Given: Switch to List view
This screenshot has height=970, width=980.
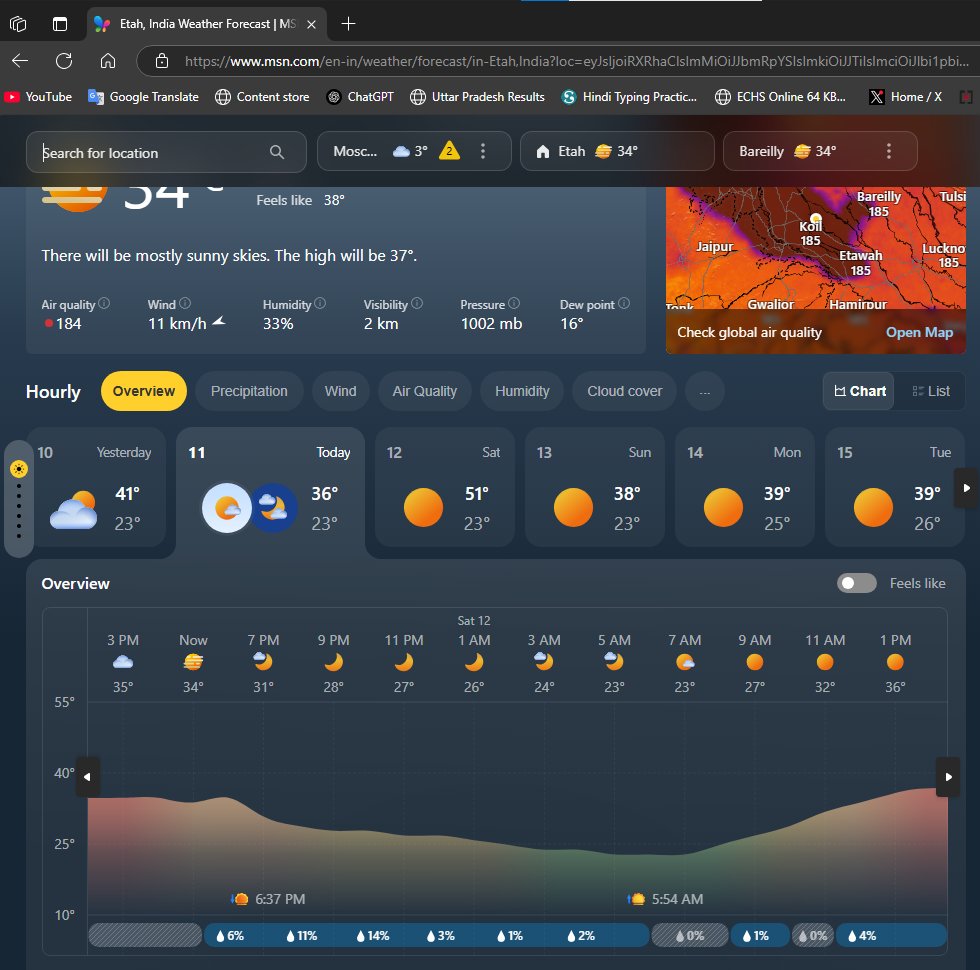Looking at the screenshot, I should pos(929,391).
